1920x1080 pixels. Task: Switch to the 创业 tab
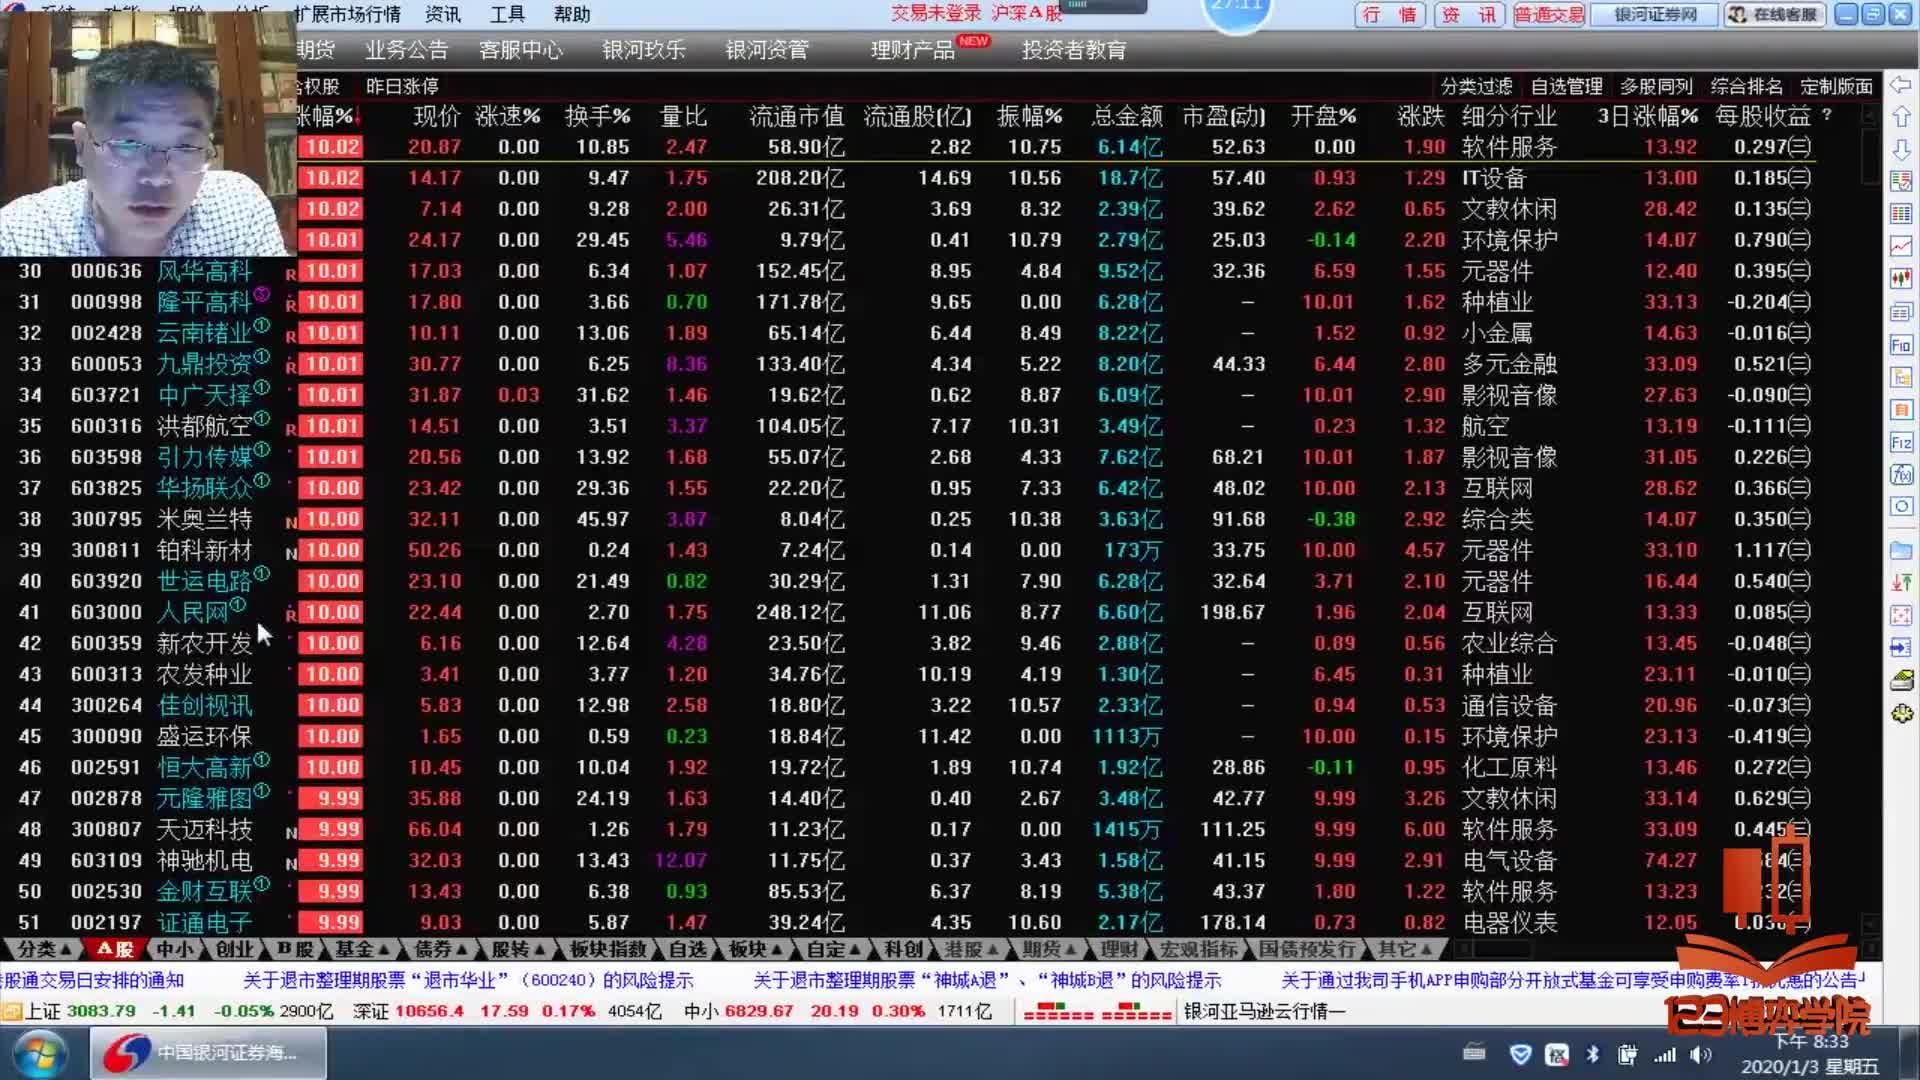234,949
